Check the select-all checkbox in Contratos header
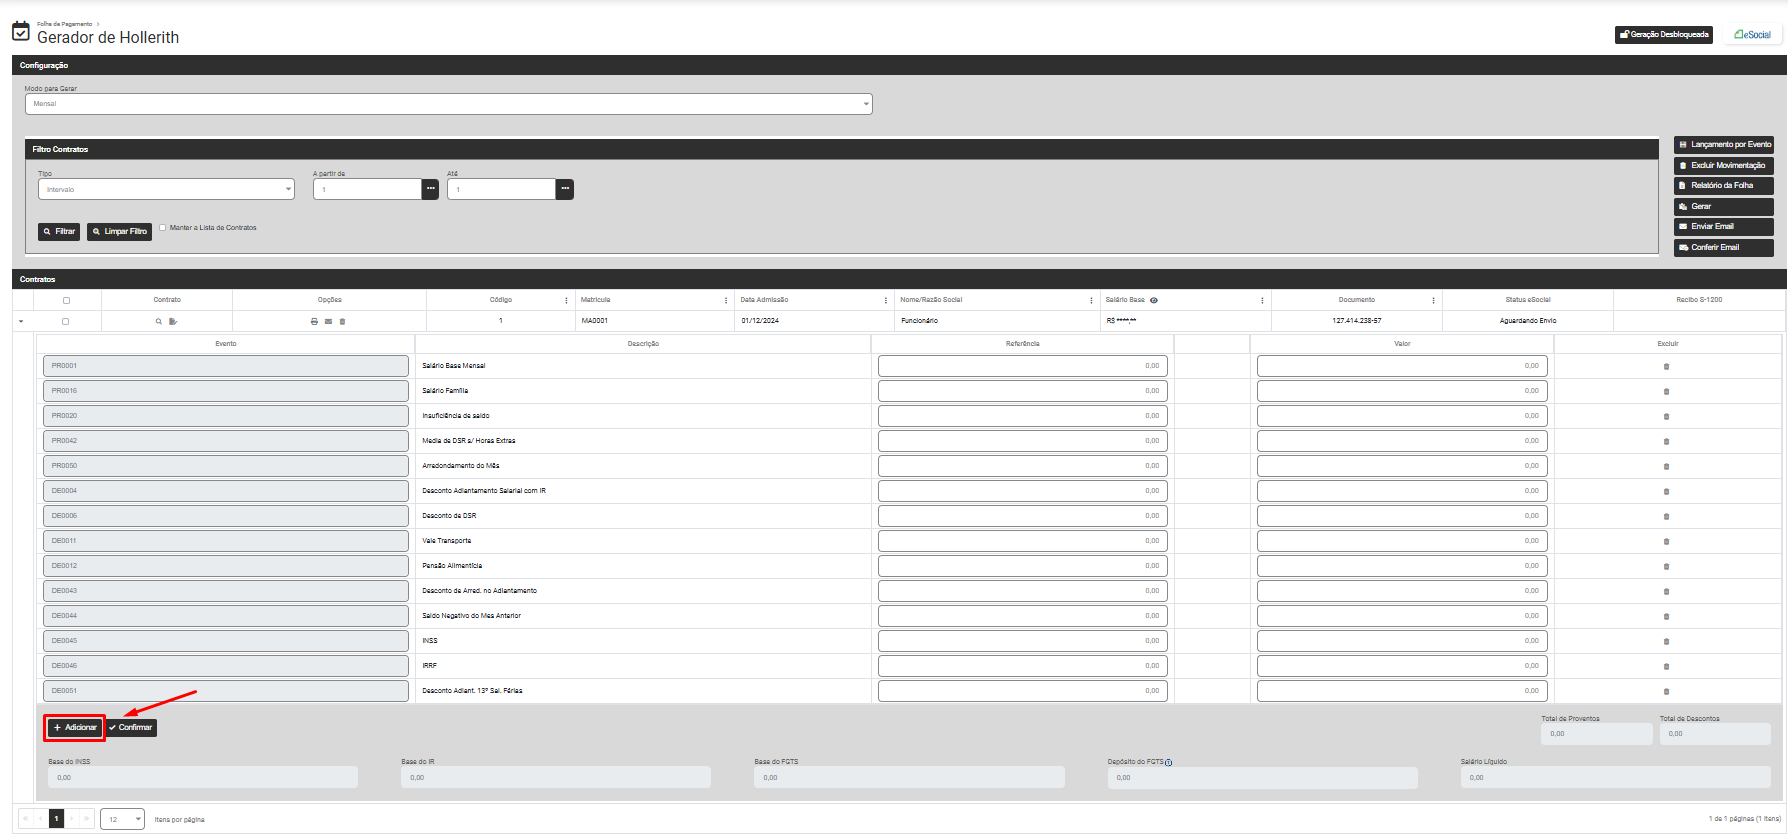This screenshot has height=836, width=1788. point(67,300)
